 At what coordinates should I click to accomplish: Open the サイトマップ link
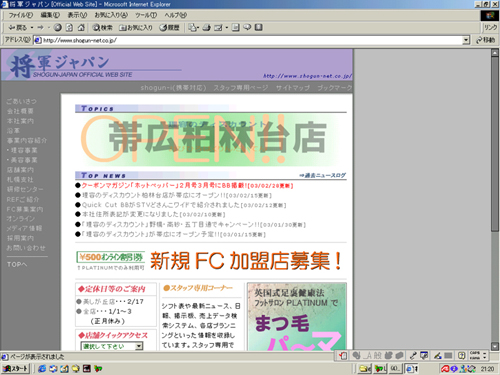pos(293,88)
